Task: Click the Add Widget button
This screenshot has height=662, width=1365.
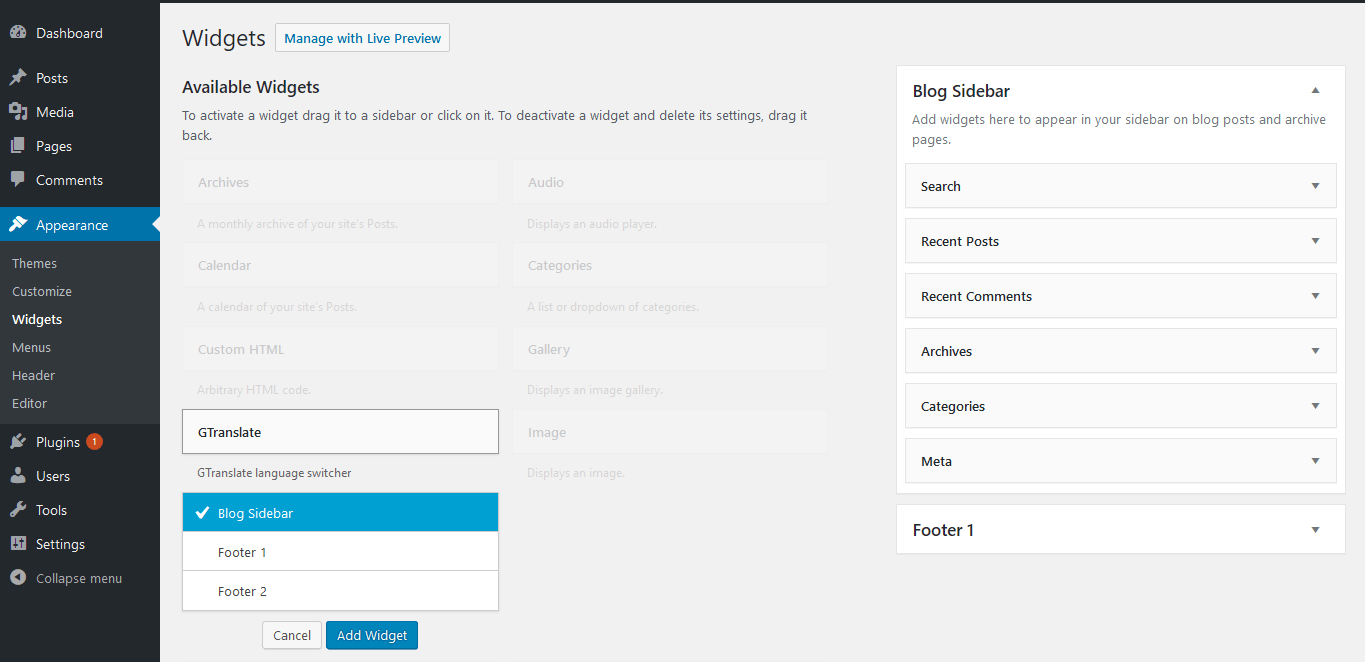Action: [371, 635]
